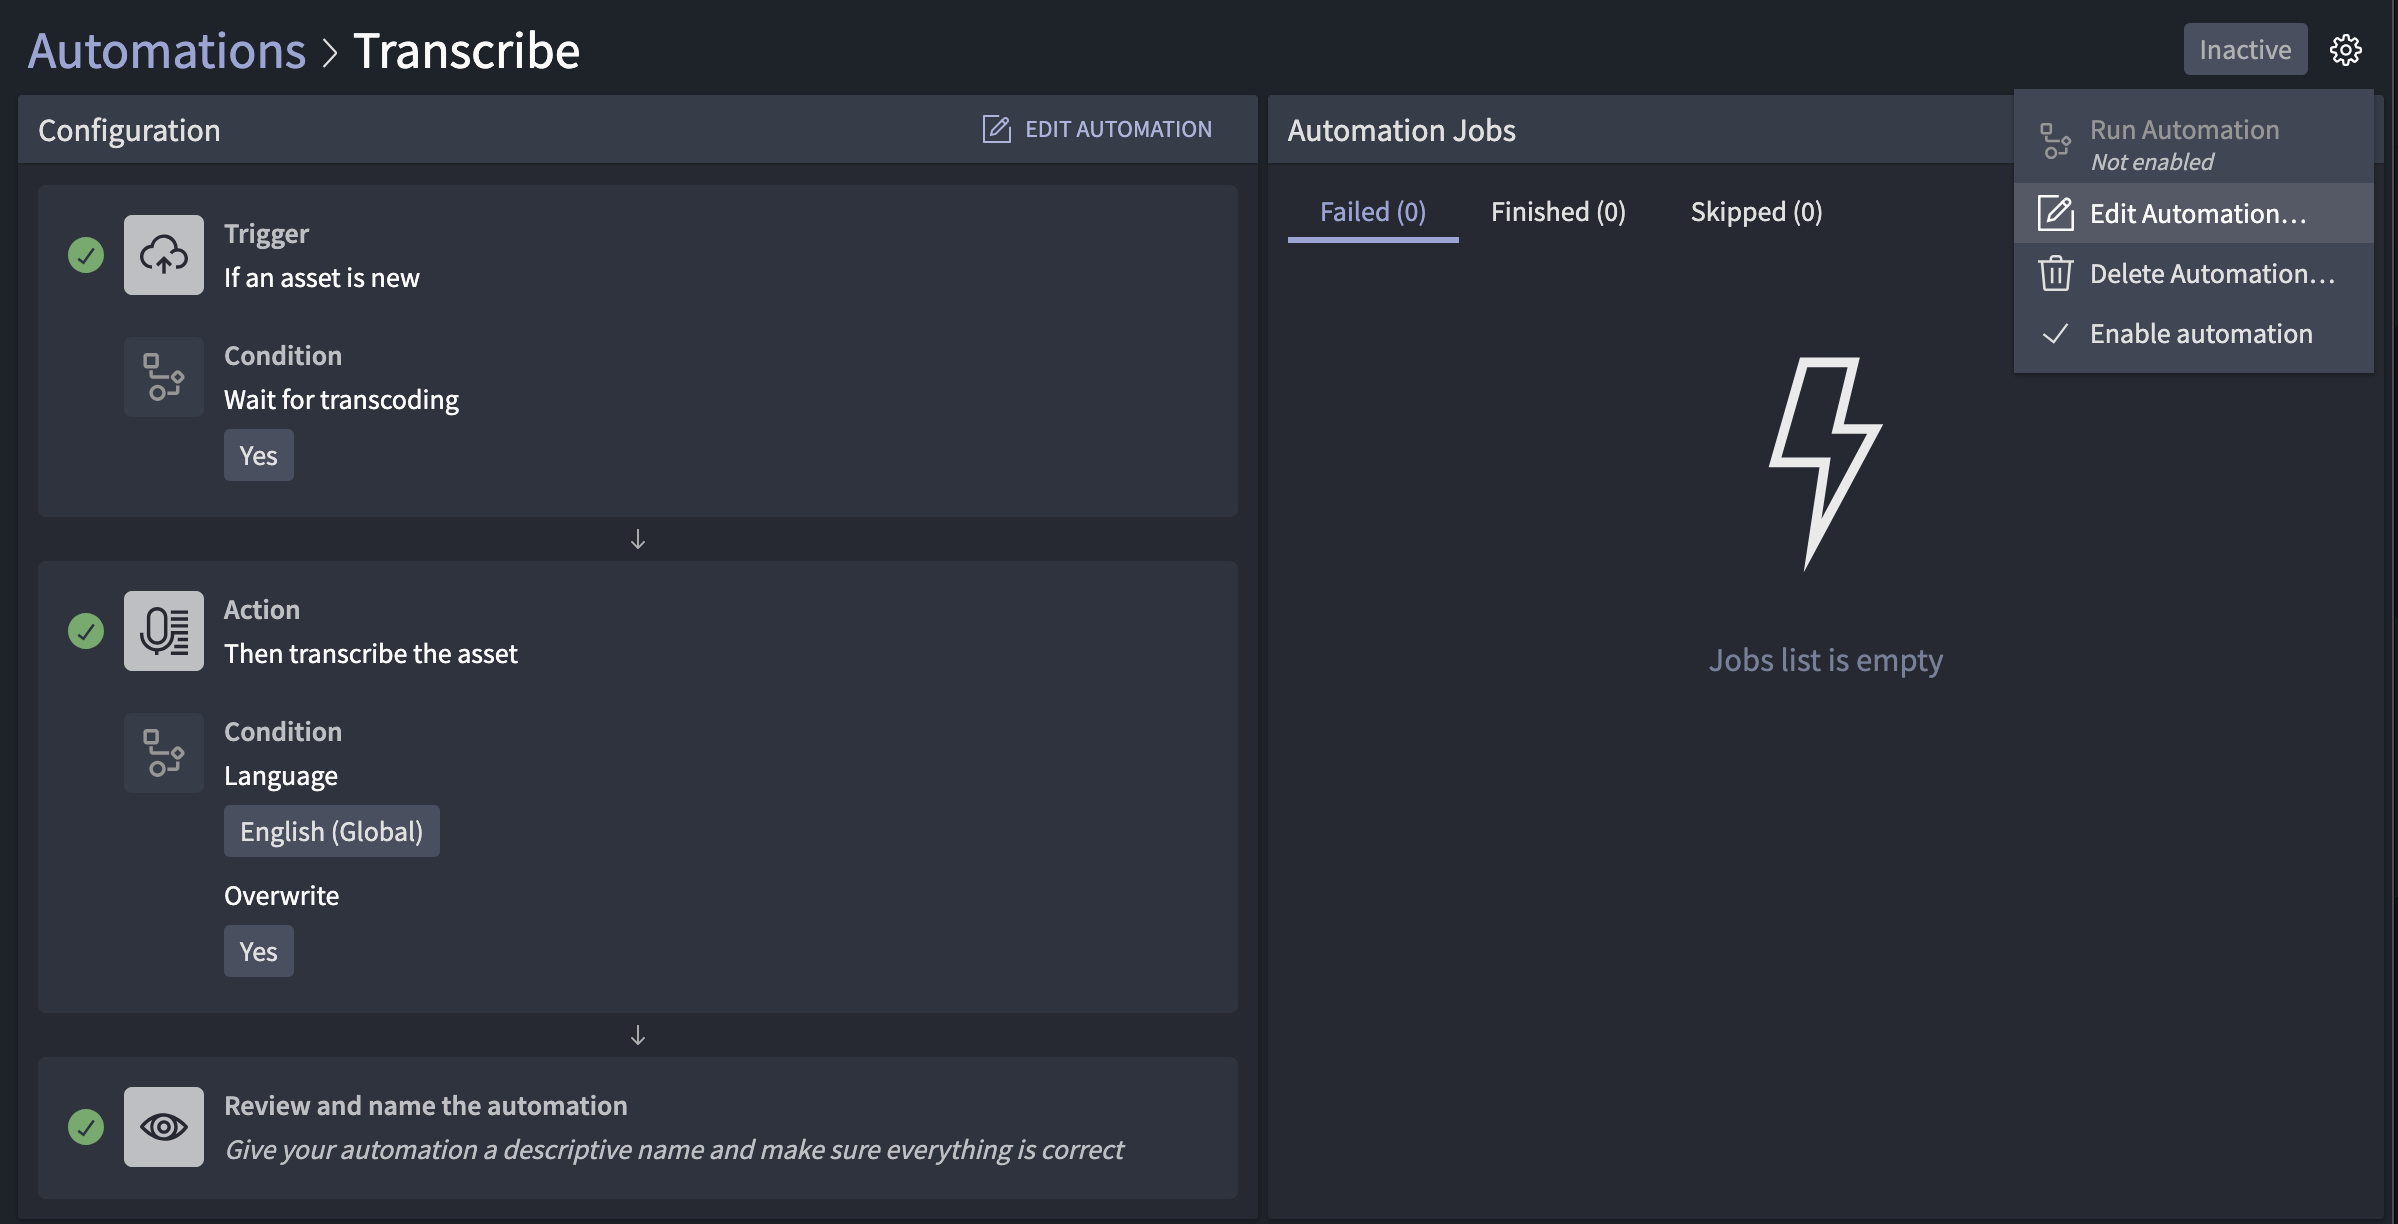Click the 'Automation Jobs' panel heading

coord(1402,130)
